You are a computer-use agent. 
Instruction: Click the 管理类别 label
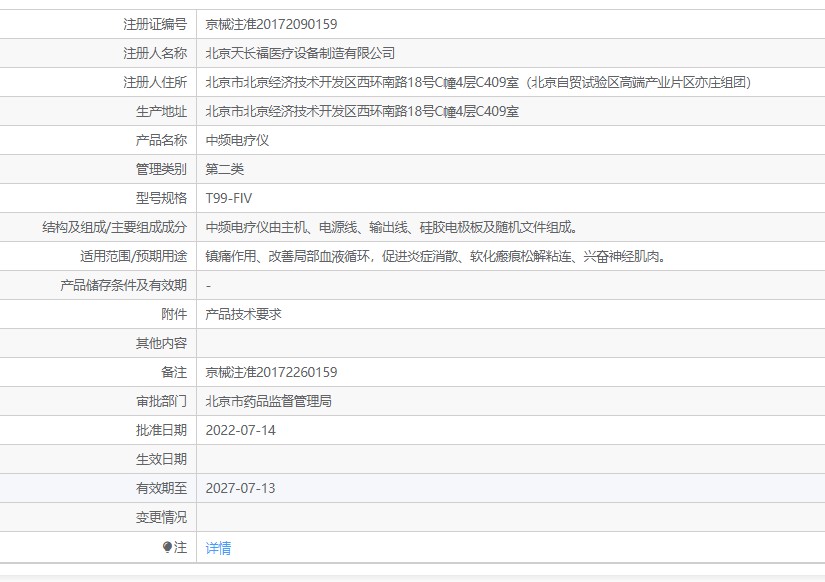click(161, 169)
